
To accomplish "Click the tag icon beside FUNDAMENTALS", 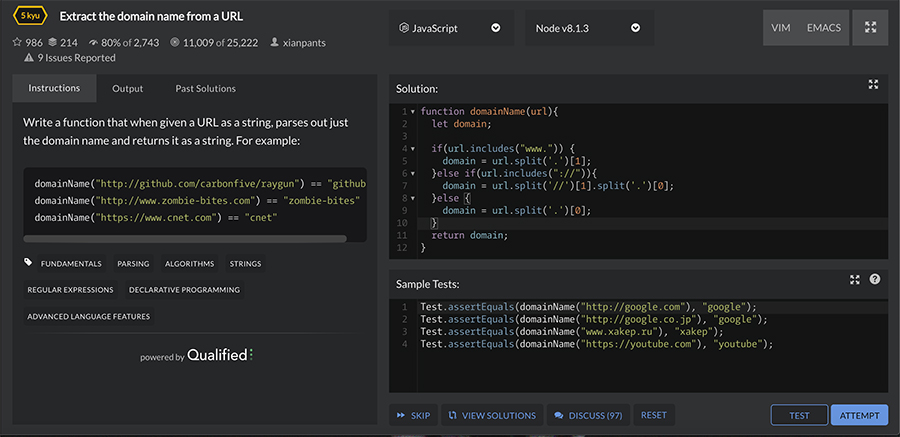I will click(28, 262).
